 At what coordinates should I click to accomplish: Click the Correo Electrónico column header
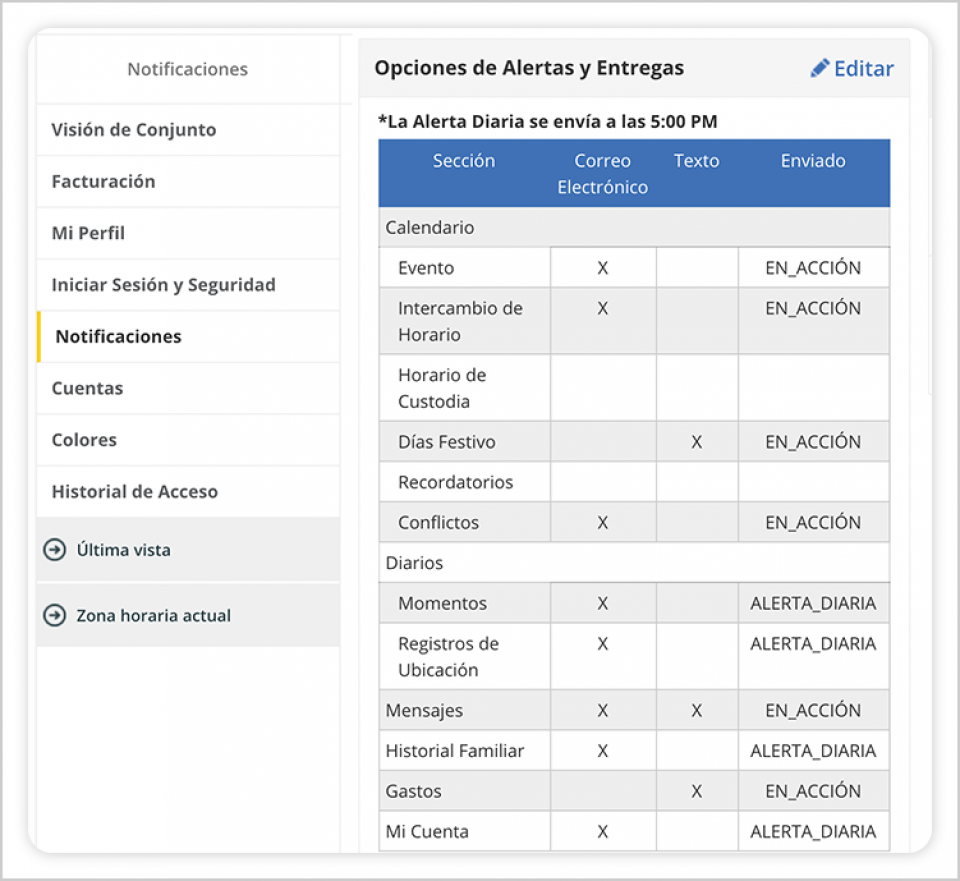tap(602, 174)
